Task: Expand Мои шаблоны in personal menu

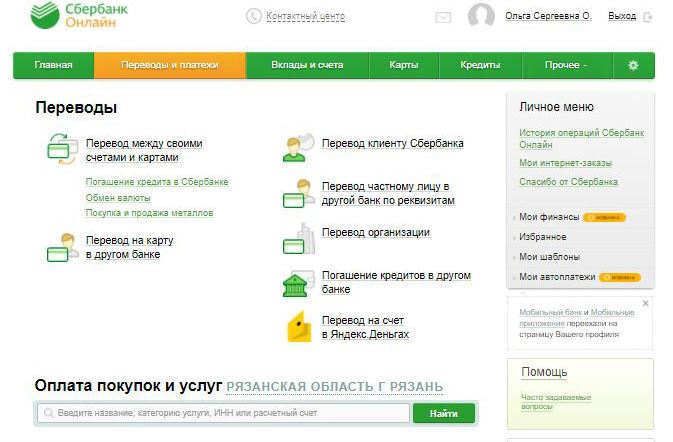Action: 549,257
